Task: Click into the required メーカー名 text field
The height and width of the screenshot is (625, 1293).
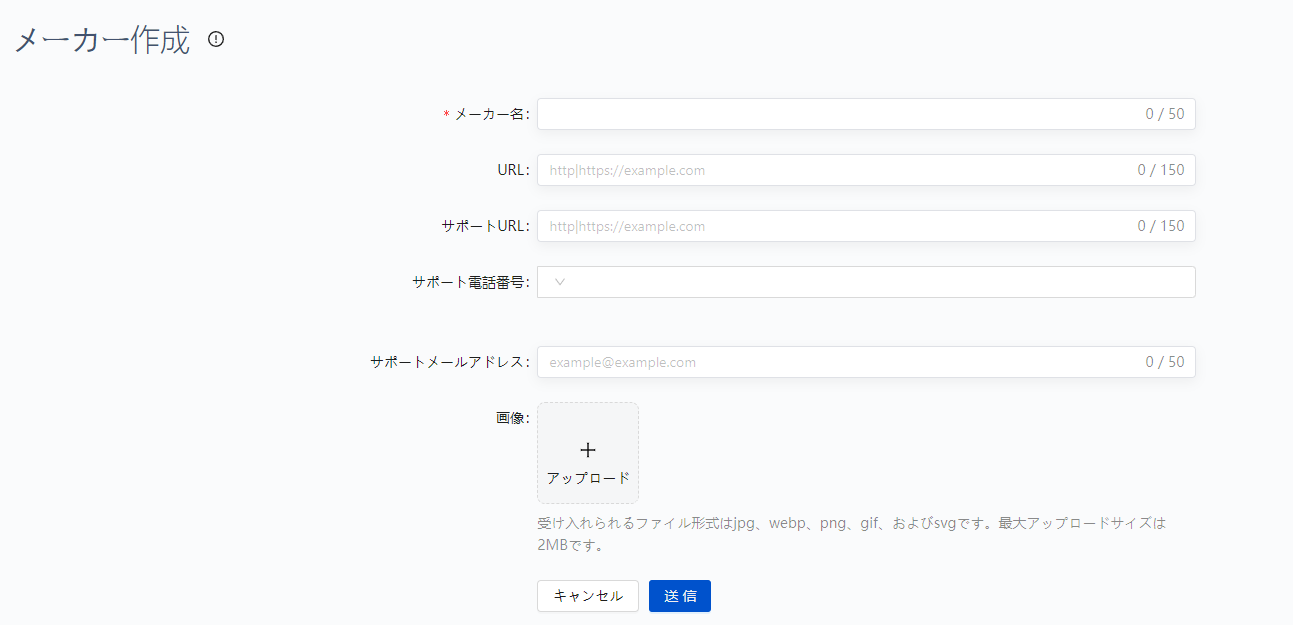Action: (800, 113)
